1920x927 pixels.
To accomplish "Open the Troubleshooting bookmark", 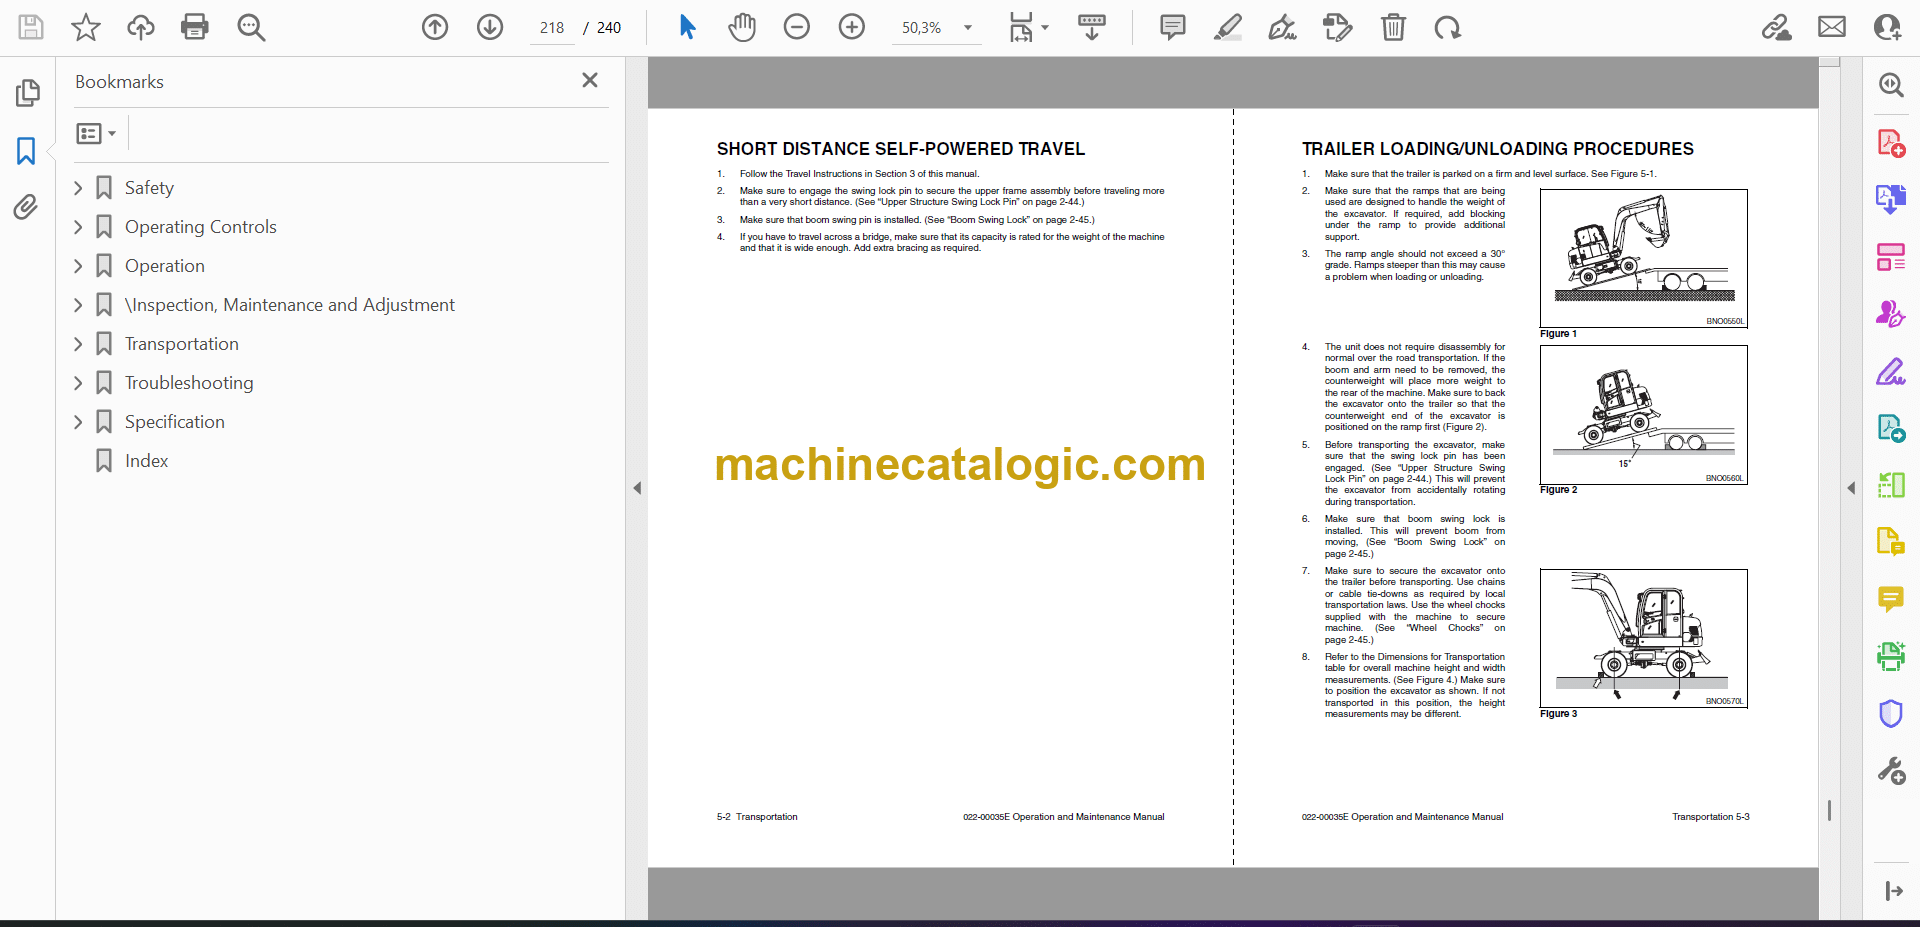I will (189, 383).
